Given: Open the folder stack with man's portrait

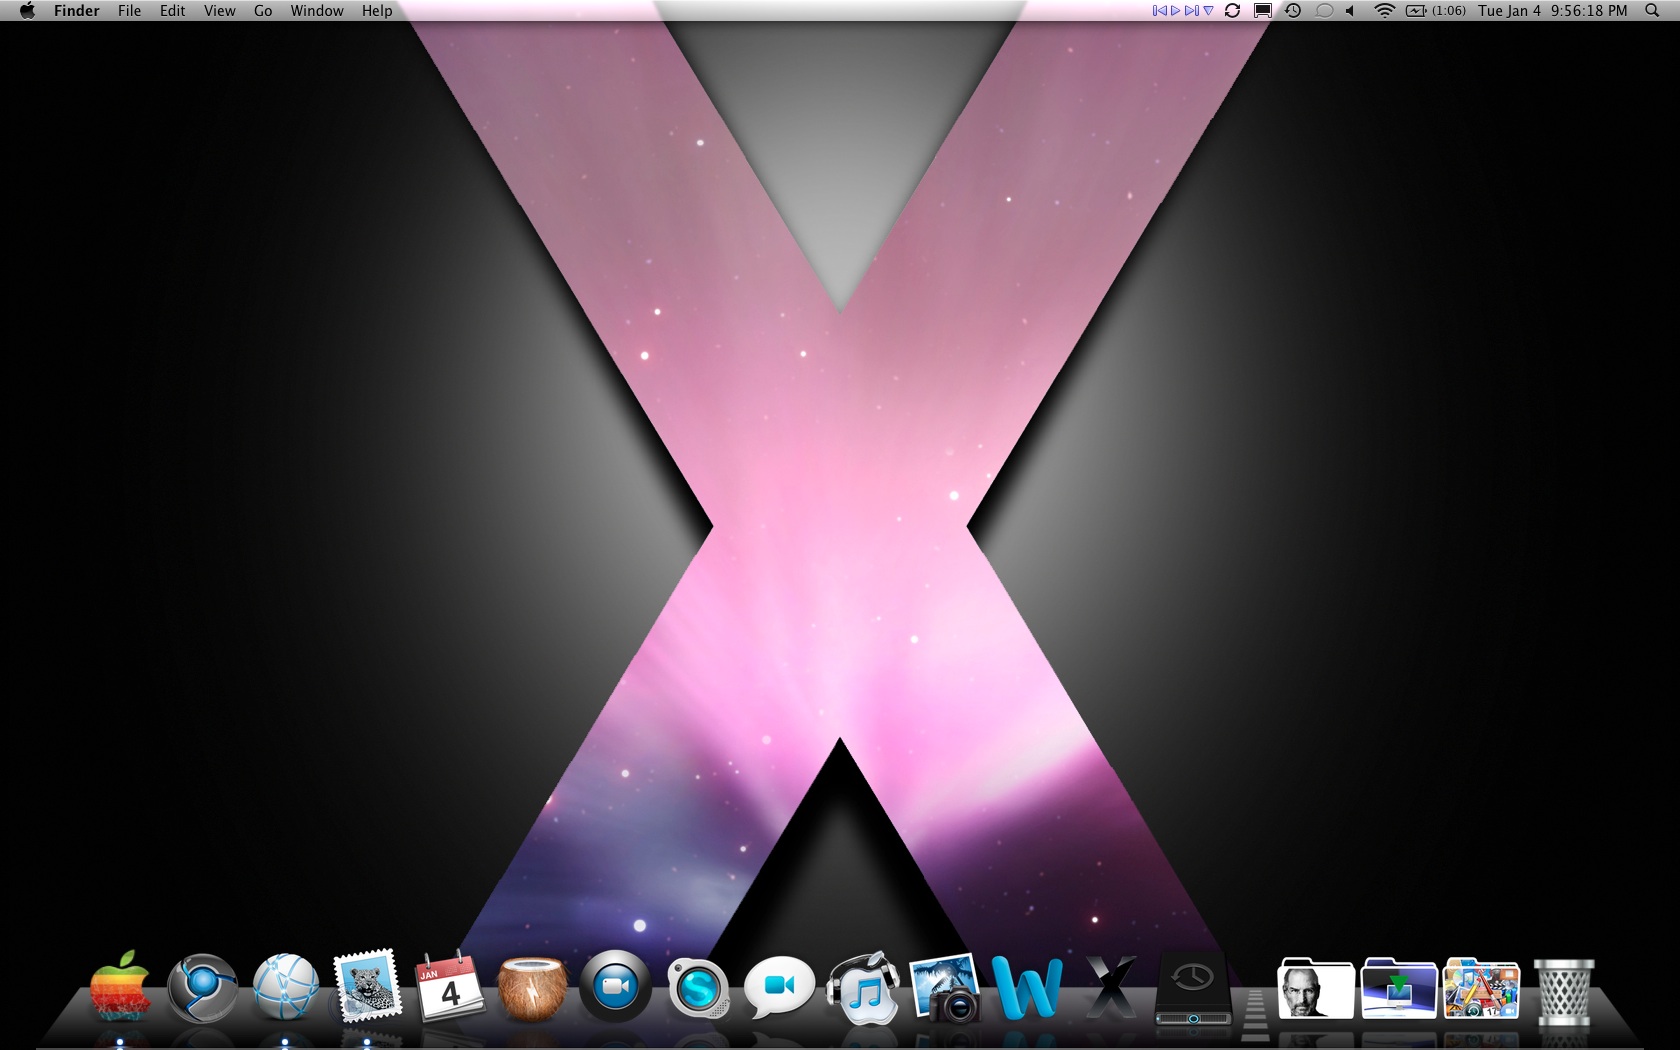Looking at the screenshot, I should pos(1316,988).
